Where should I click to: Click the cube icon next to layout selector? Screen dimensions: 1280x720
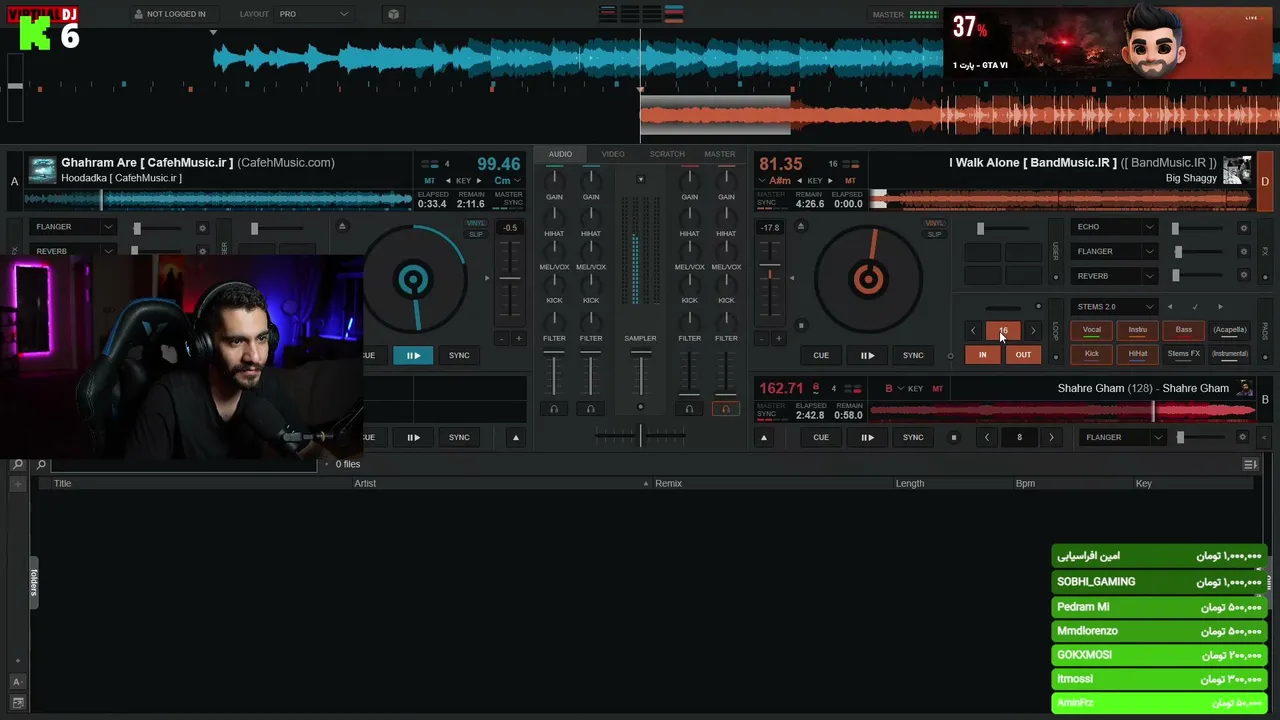393,14
